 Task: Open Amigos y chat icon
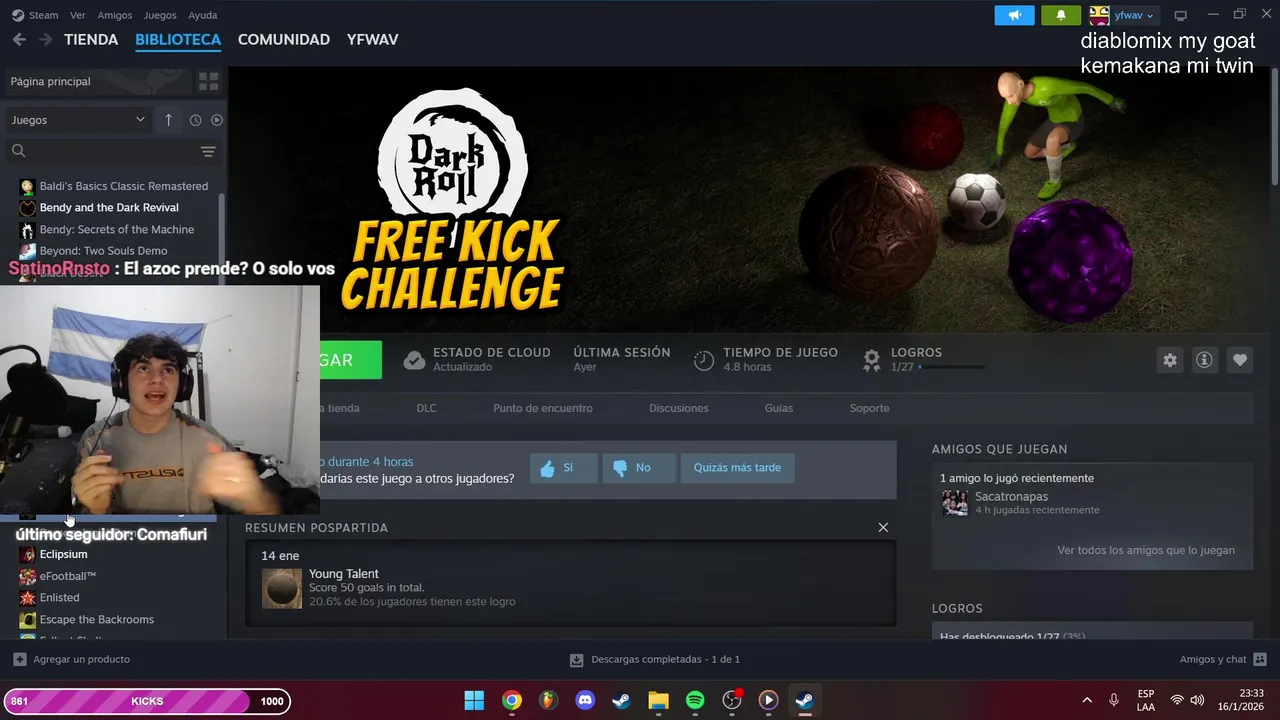pos(1260,659)
